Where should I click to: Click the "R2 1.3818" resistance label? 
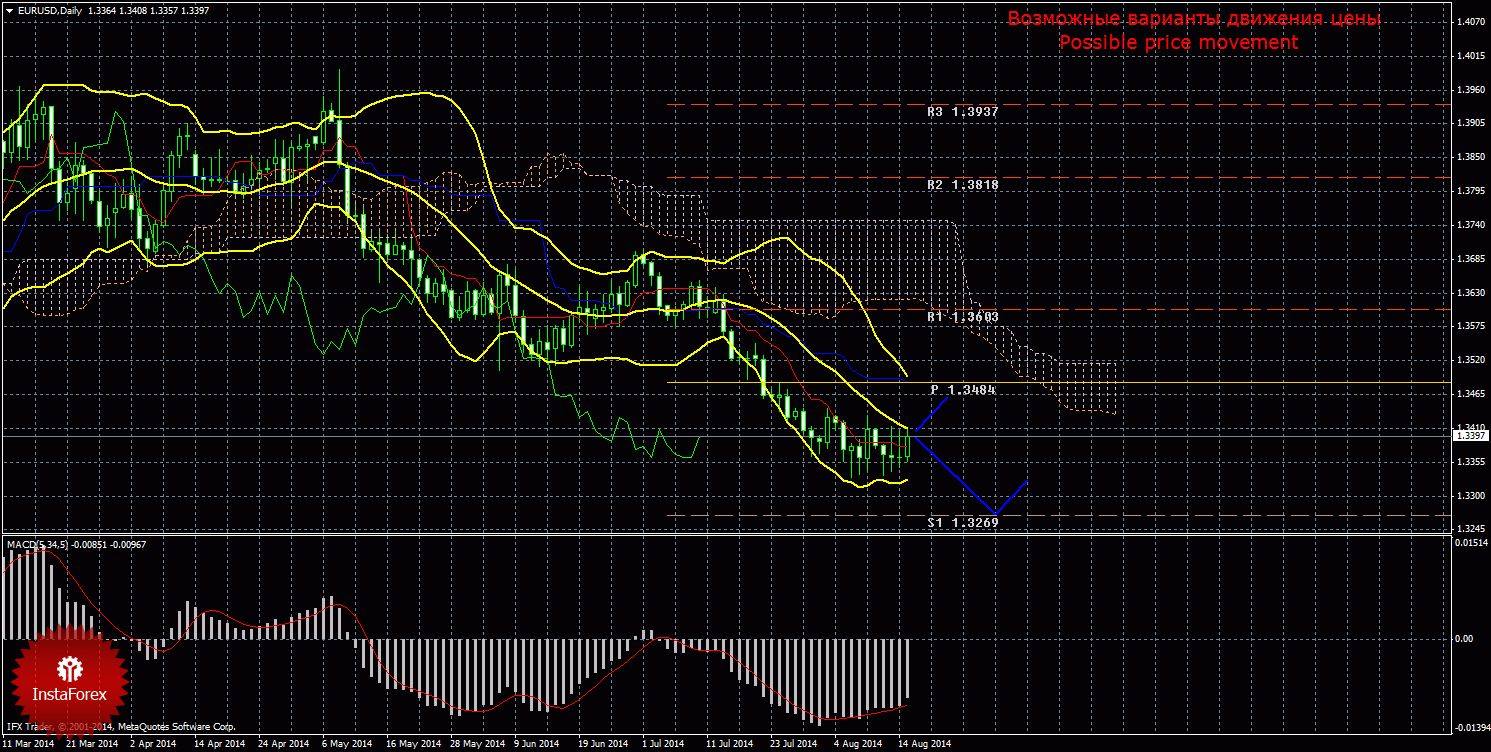963,185
